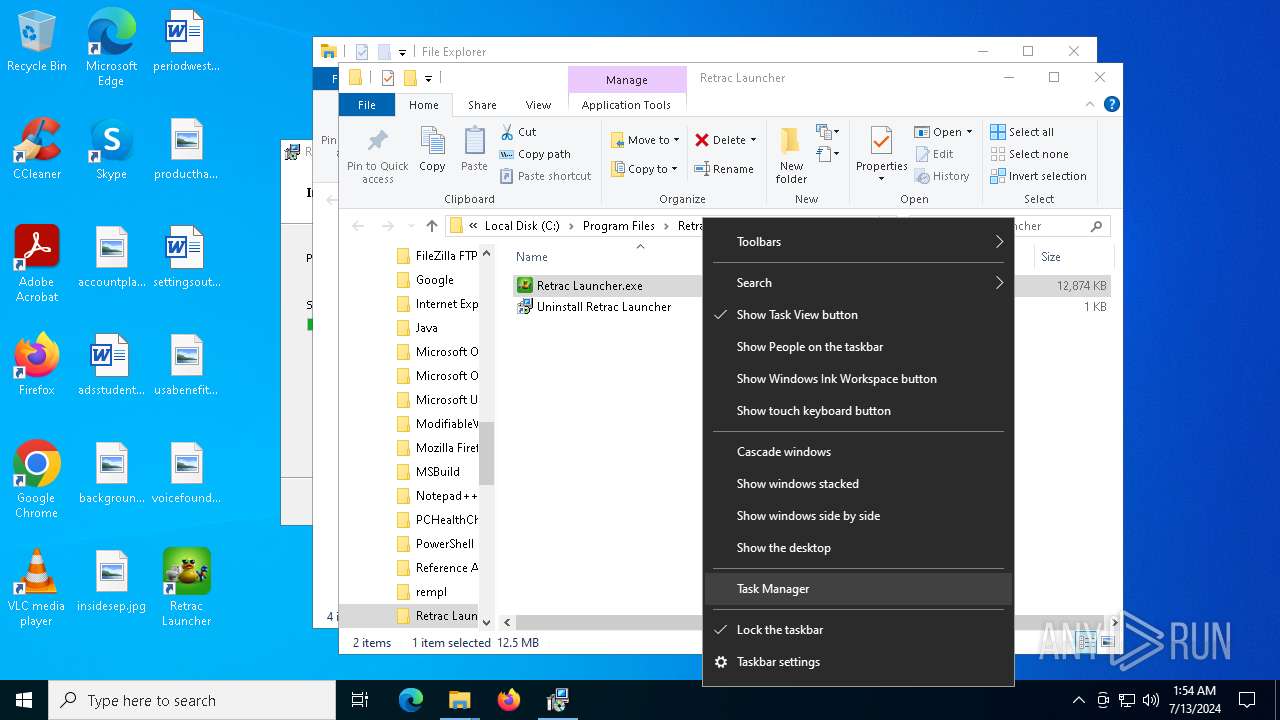Select Notepad++ folder in tree
Image resolution: width=1280 pixels, height=720 pixels.
pos(436,496)
